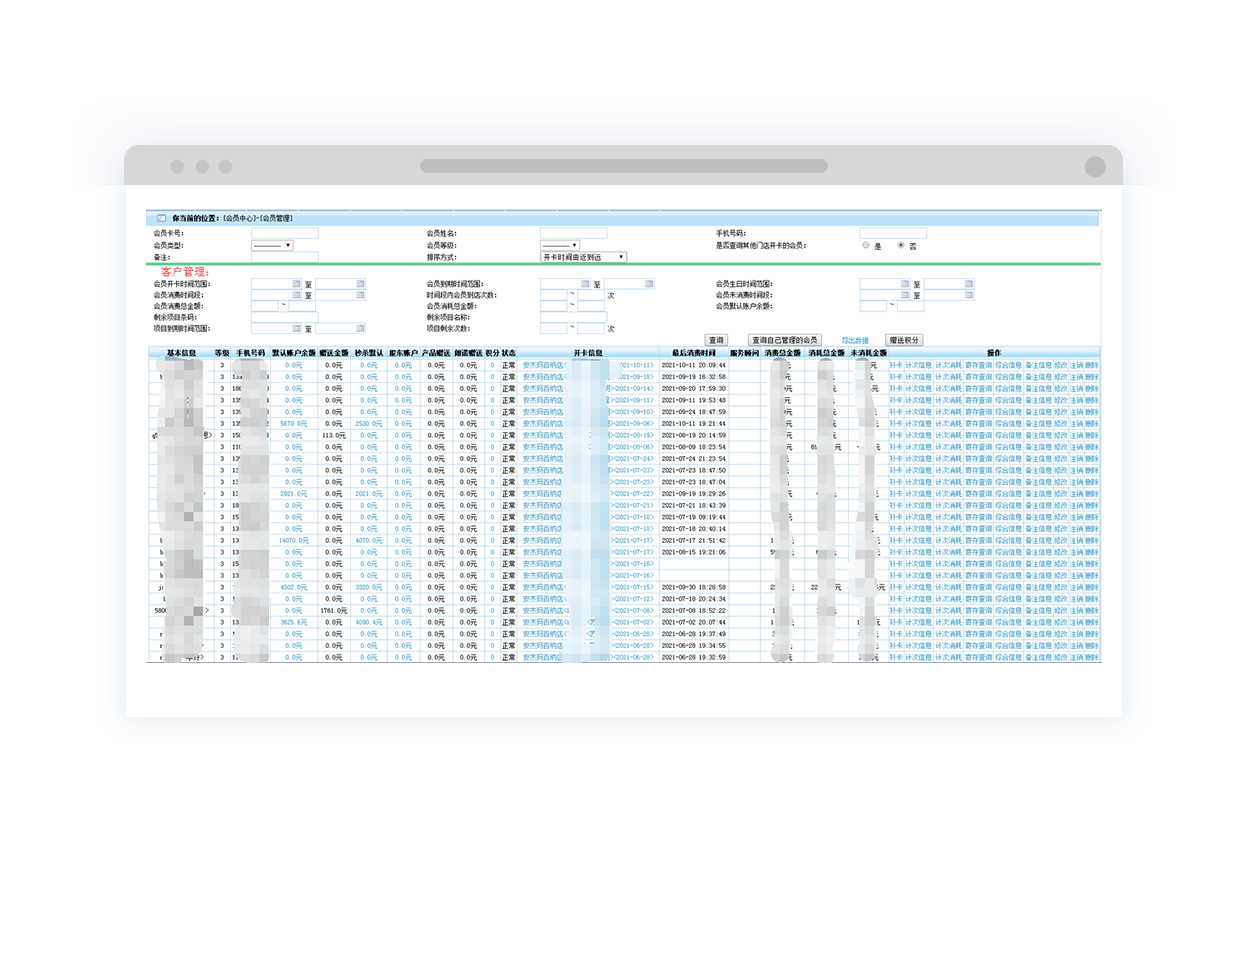Click the 手机号码 input field
Screen dimensions: 1256x978
point(893,233)
